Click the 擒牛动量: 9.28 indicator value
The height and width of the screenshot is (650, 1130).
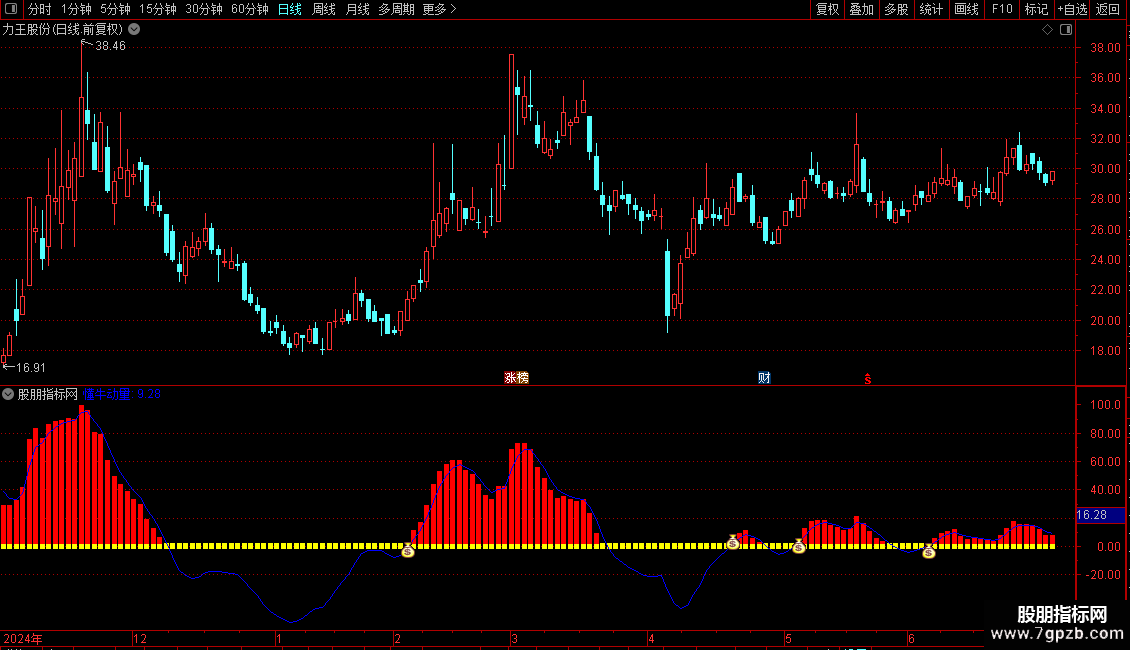point(122,394)
